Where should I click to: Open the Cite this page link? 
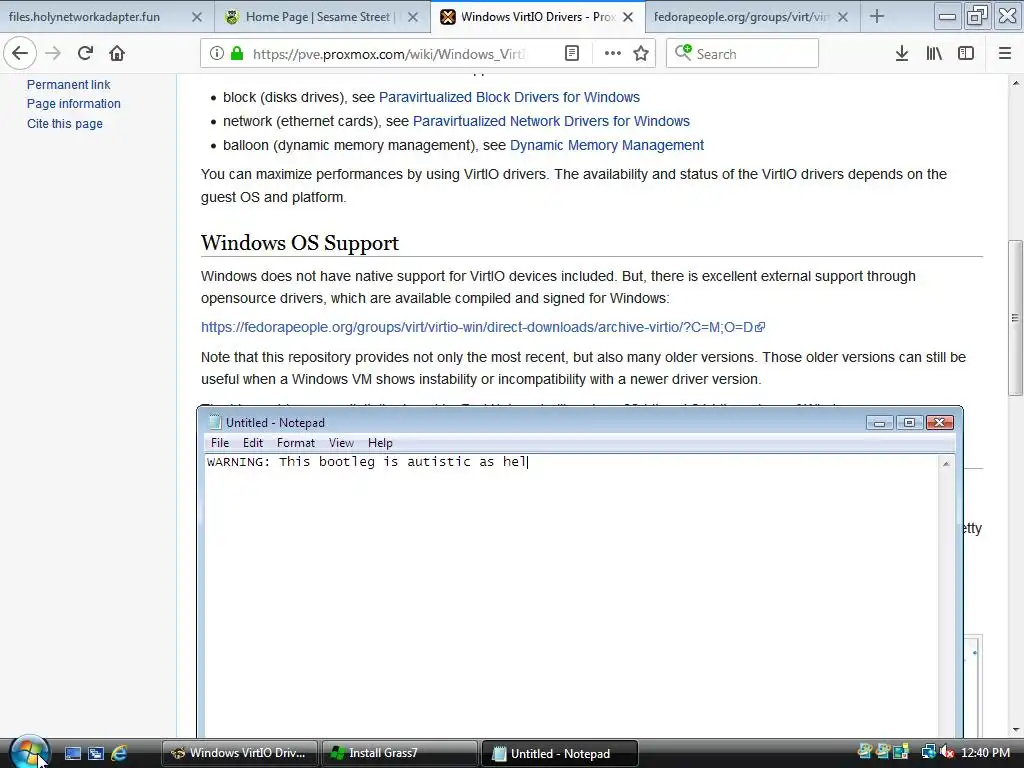65,123
